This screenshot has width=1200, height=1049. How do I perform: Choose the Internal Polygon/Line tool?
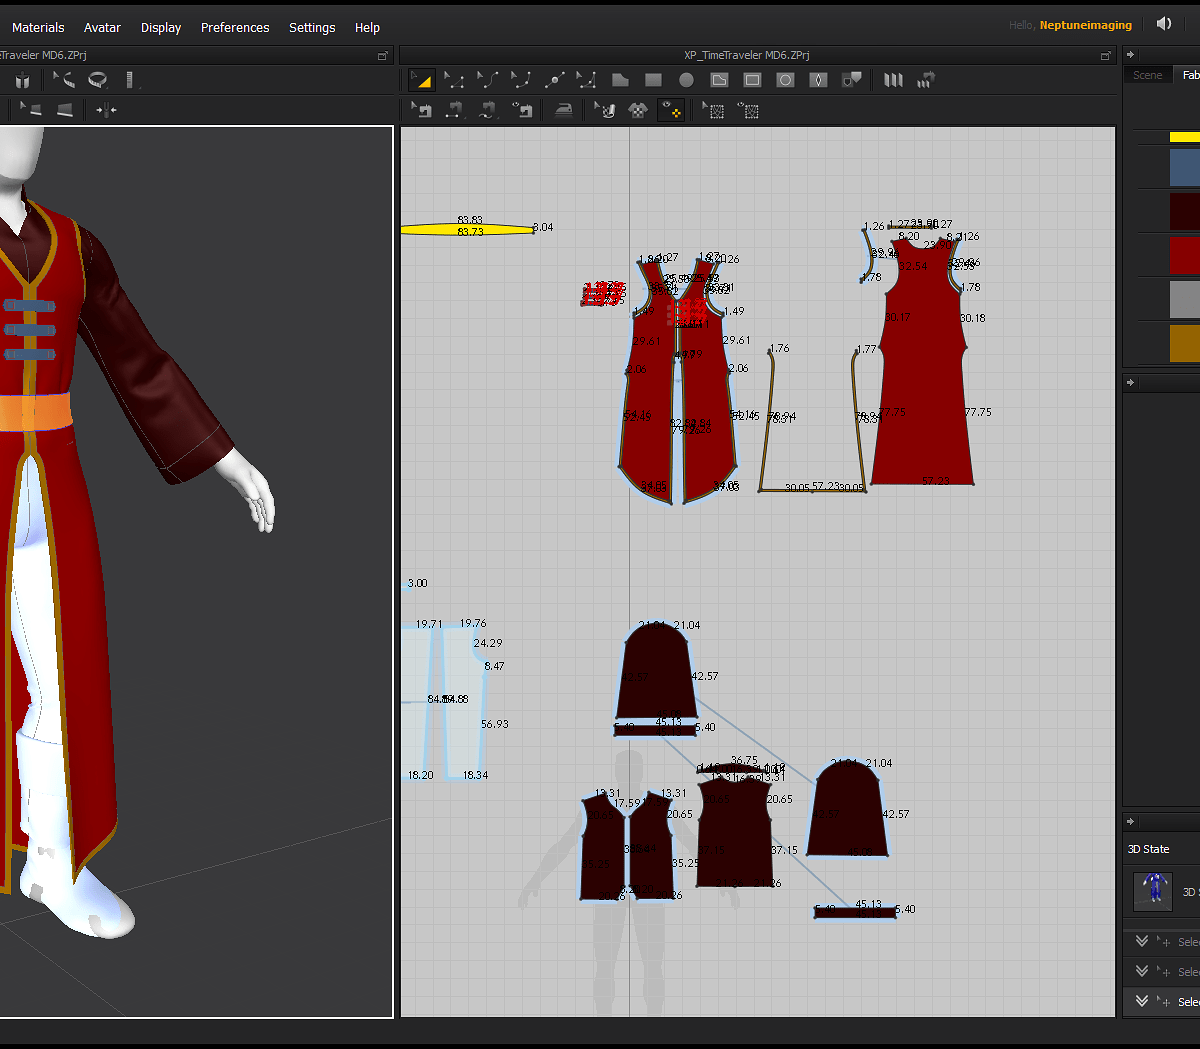tap(719, 80)
